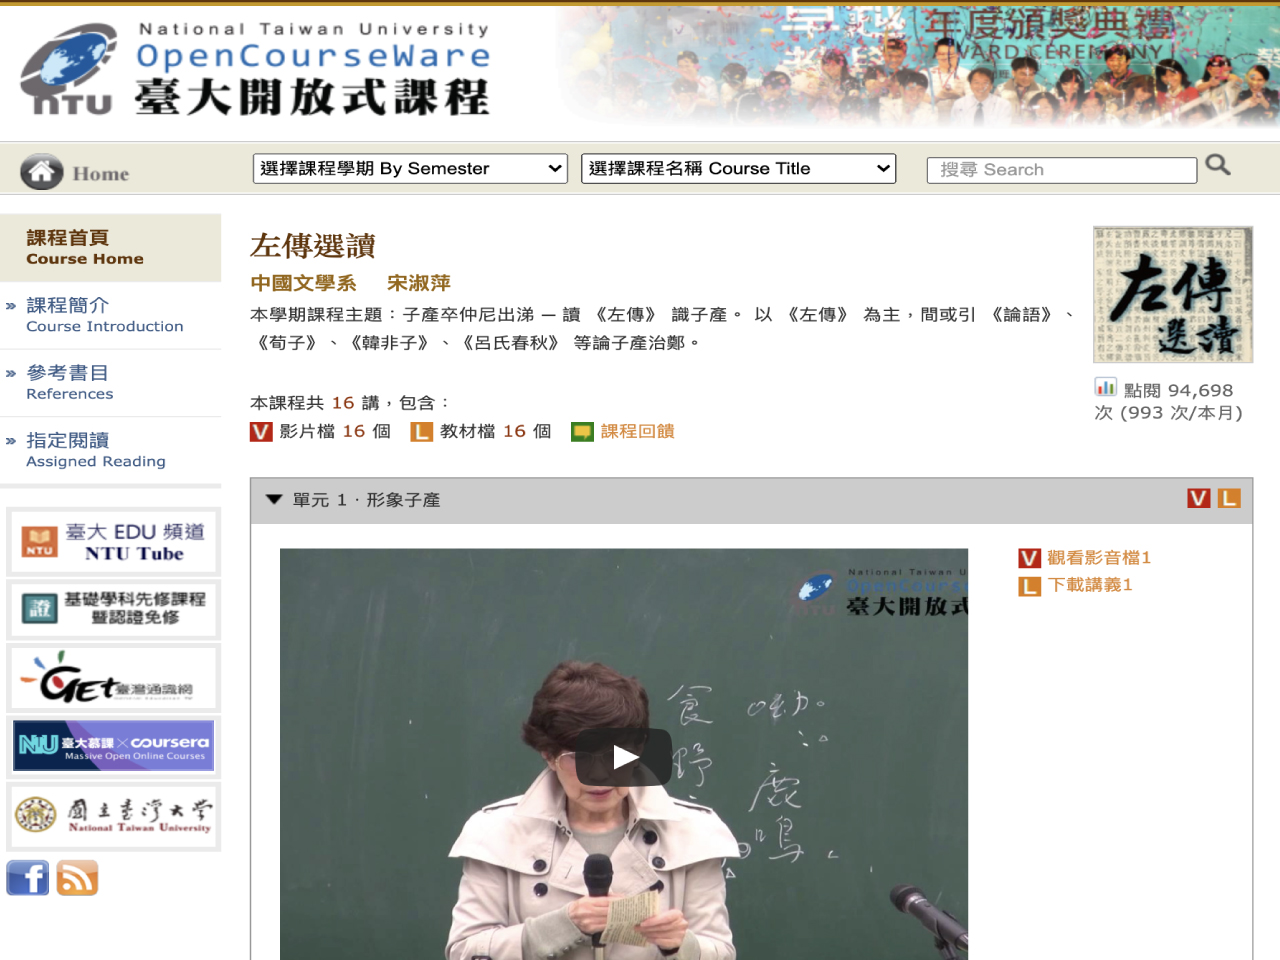Open the 基礎學科先修課程 banner
This screenshot has height=960, width=1280.
113,609
